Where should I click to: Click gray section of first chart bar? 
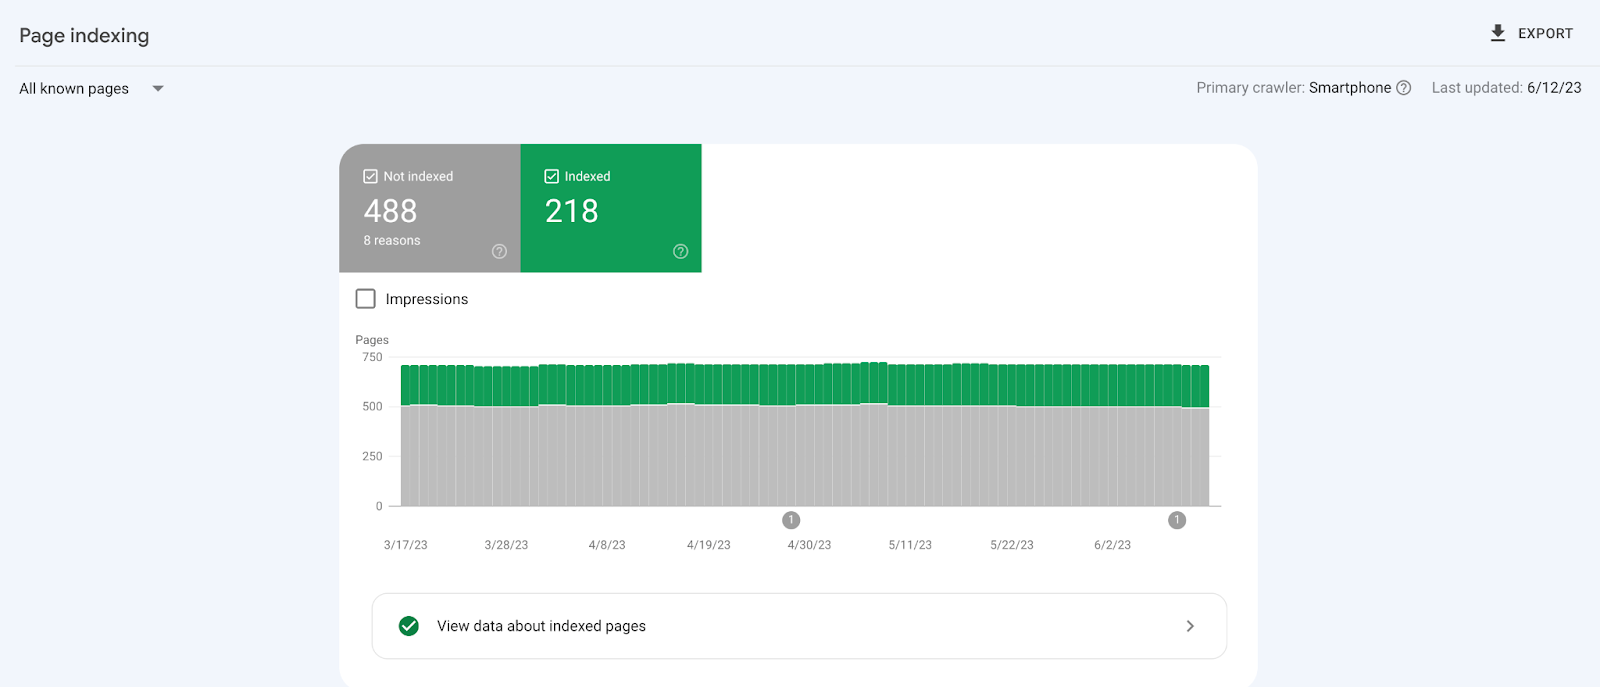click(406, 455)
